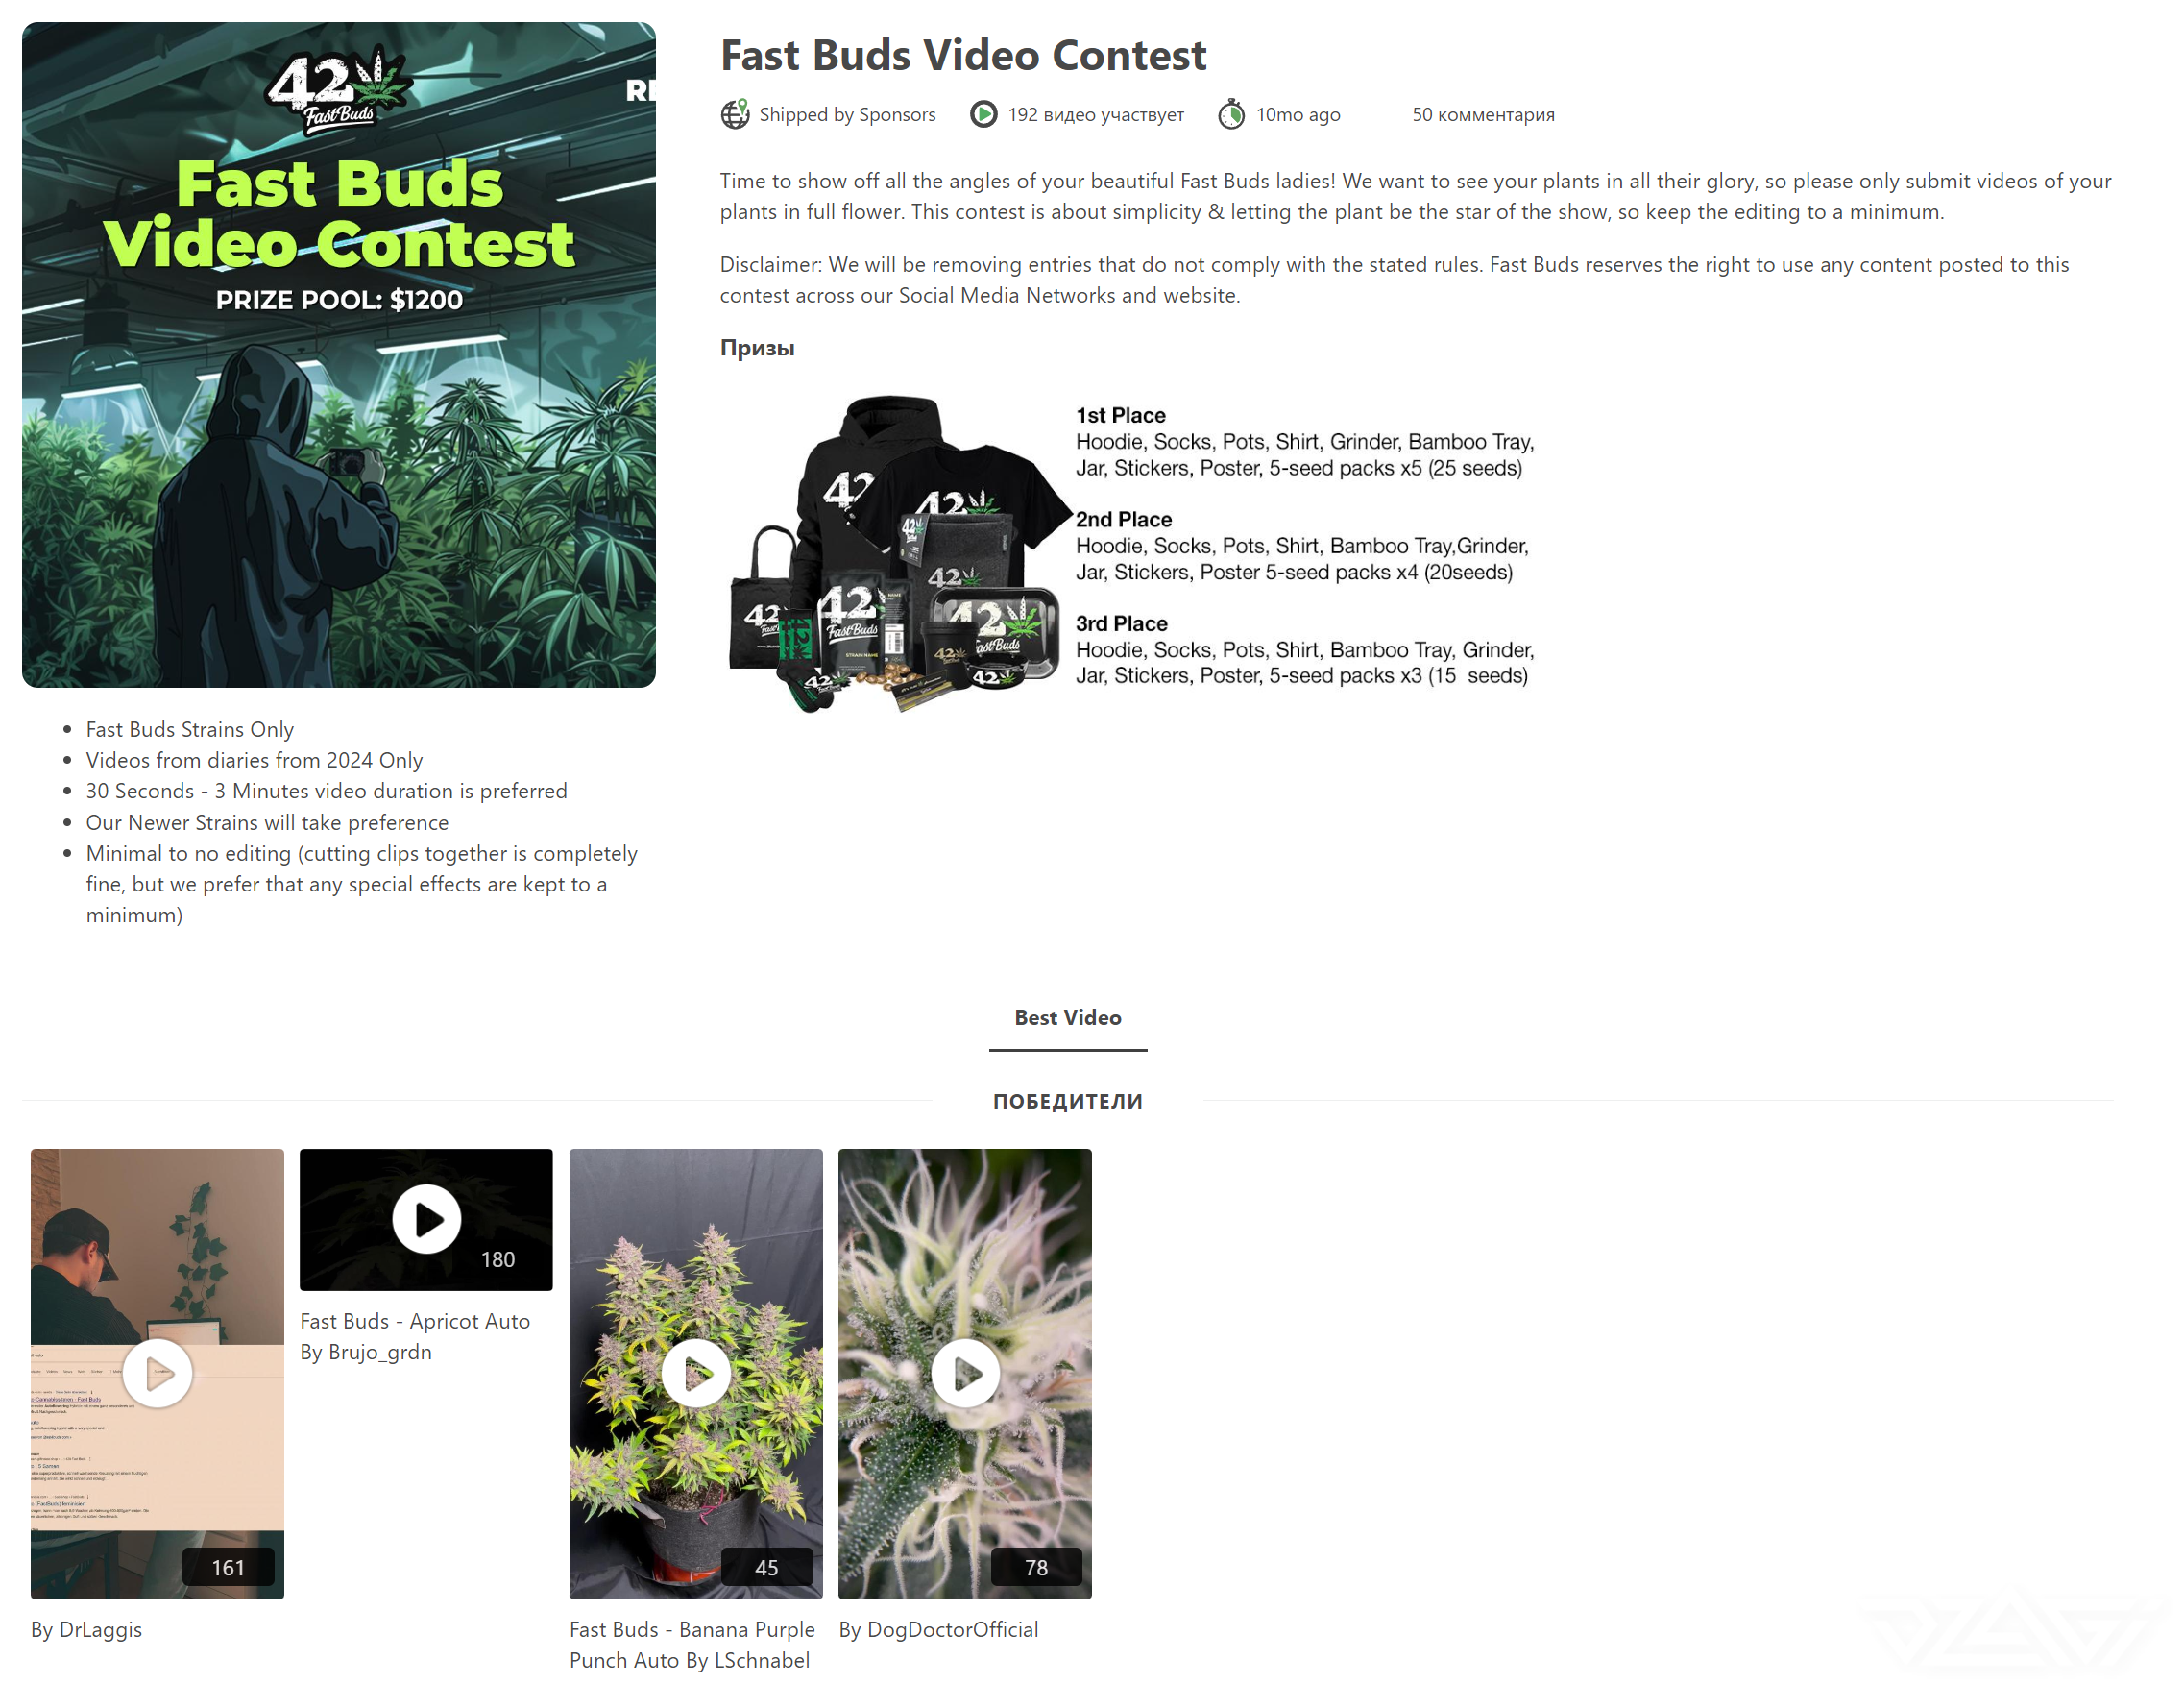
Task: Play the Apricot Auto video by Brujo_grdn
Action: tap(426, 1220)
